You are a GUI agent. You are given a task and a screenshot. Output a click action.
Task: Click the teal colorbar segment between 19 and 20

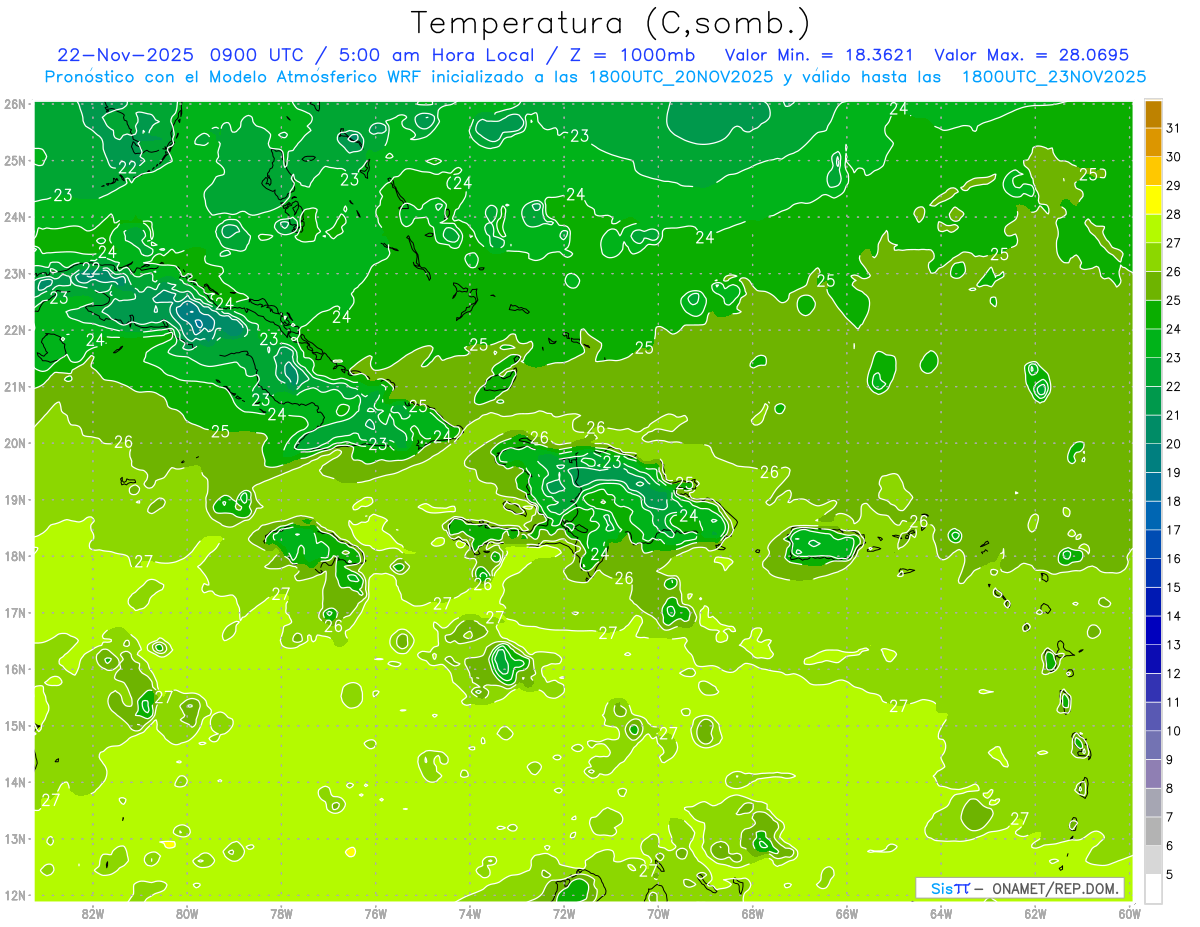(1153, 458)
